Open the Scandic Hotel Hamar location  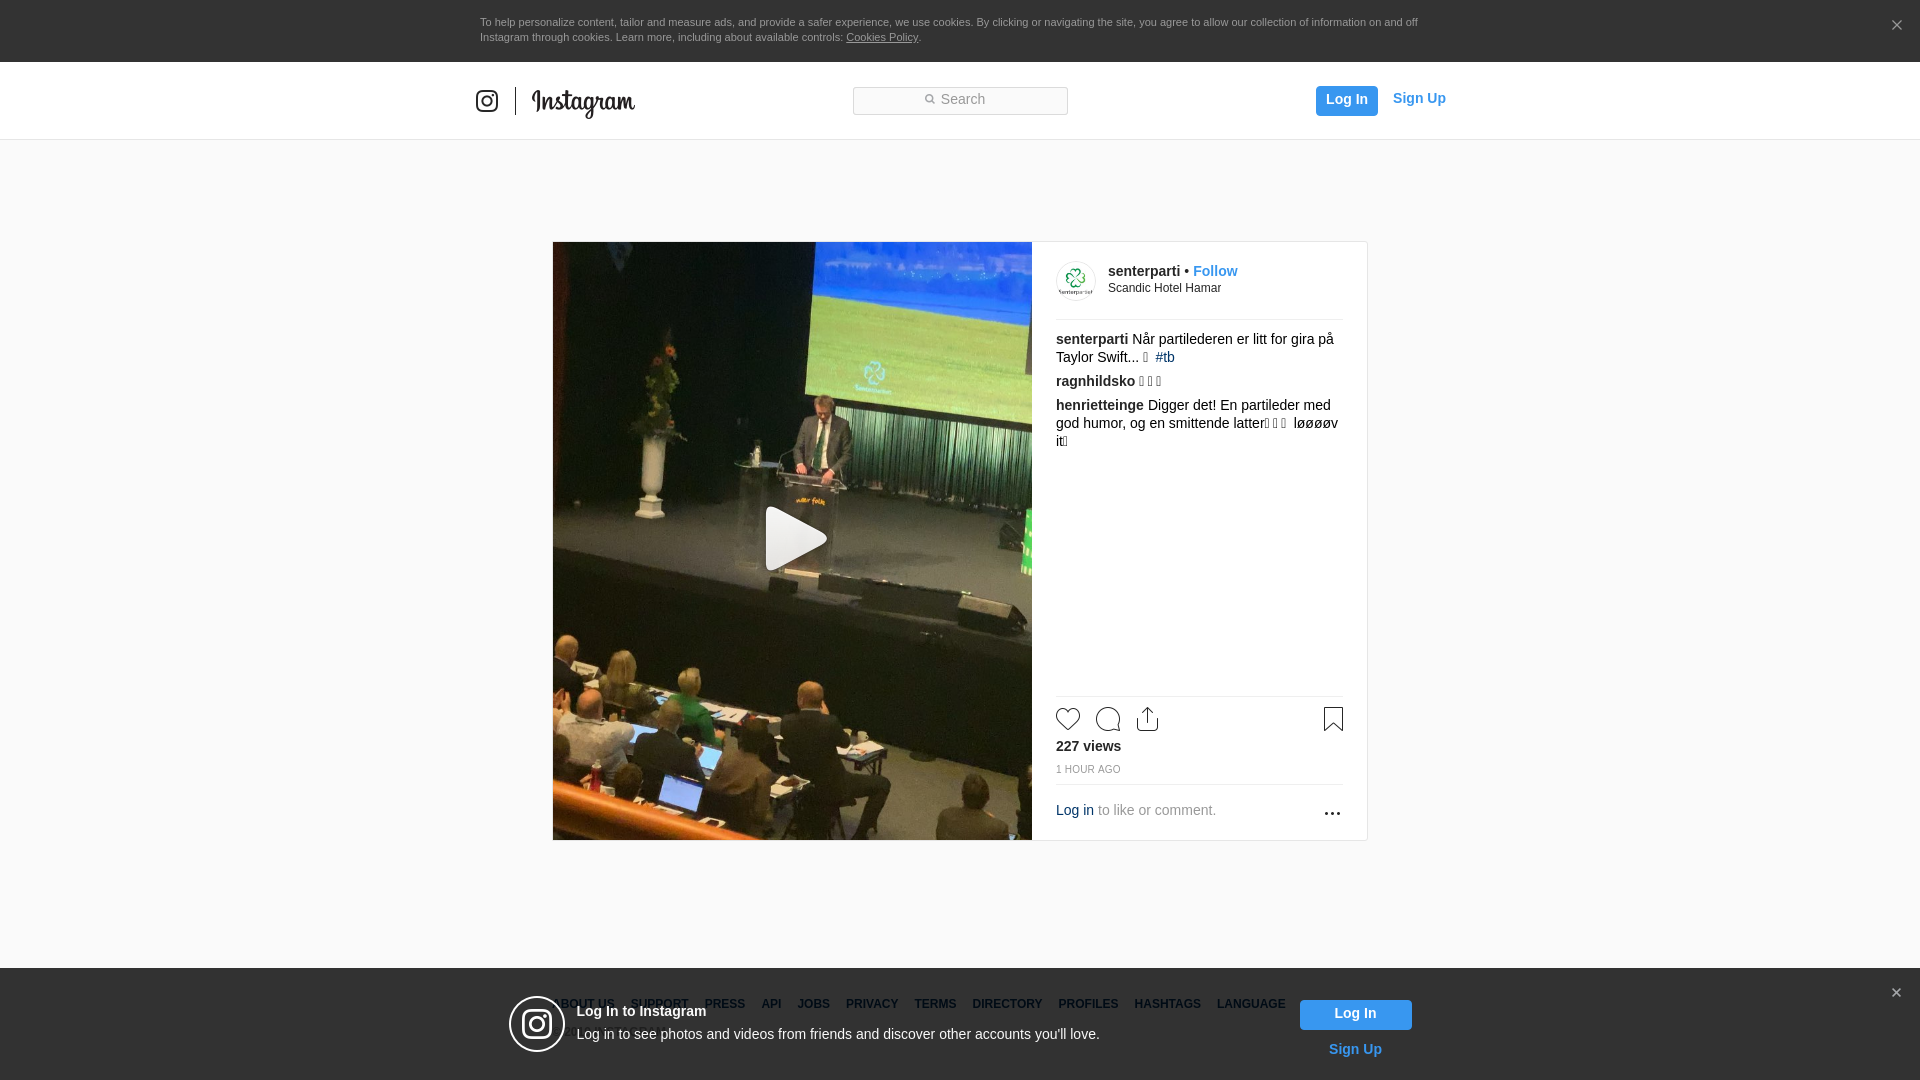pyautogui.click(x=1164, y=288)
